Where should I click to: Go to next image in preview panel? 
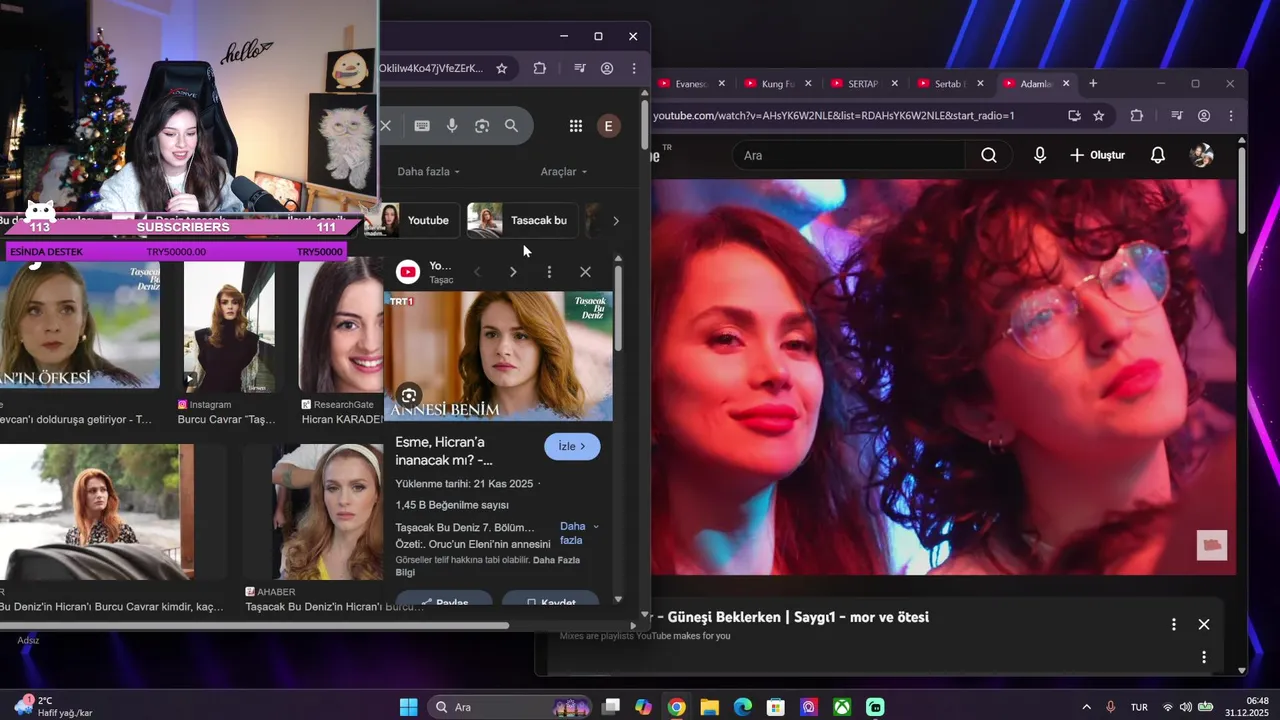(x=513, y=272)
